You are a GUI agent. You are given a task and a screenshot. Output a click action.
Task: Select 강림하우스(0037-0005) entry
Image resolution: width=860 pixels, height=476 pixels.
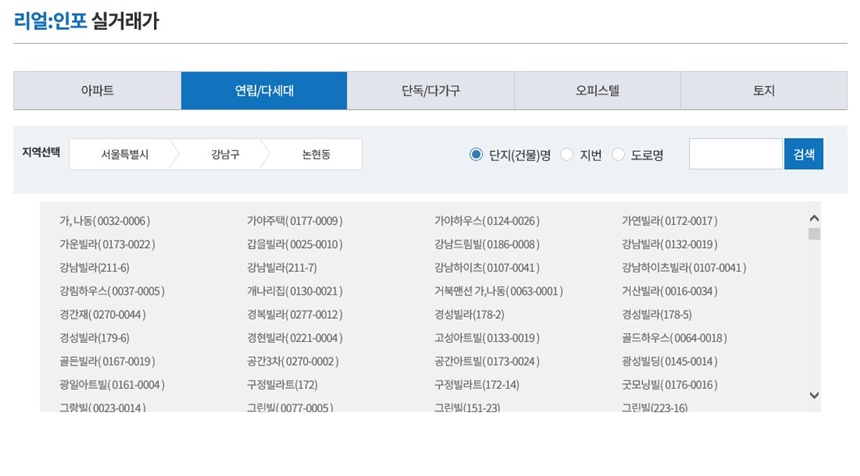[x=112, y=291]
